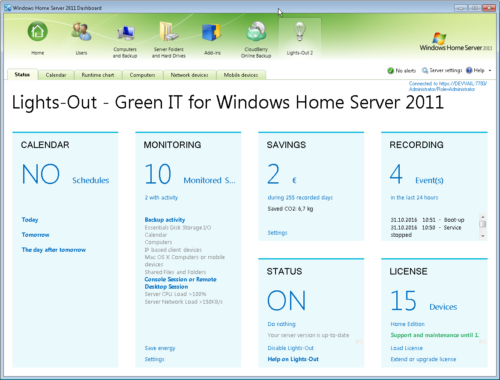Click the dashboard window title icon
500x380 pixels.
[x=8, y=8]
